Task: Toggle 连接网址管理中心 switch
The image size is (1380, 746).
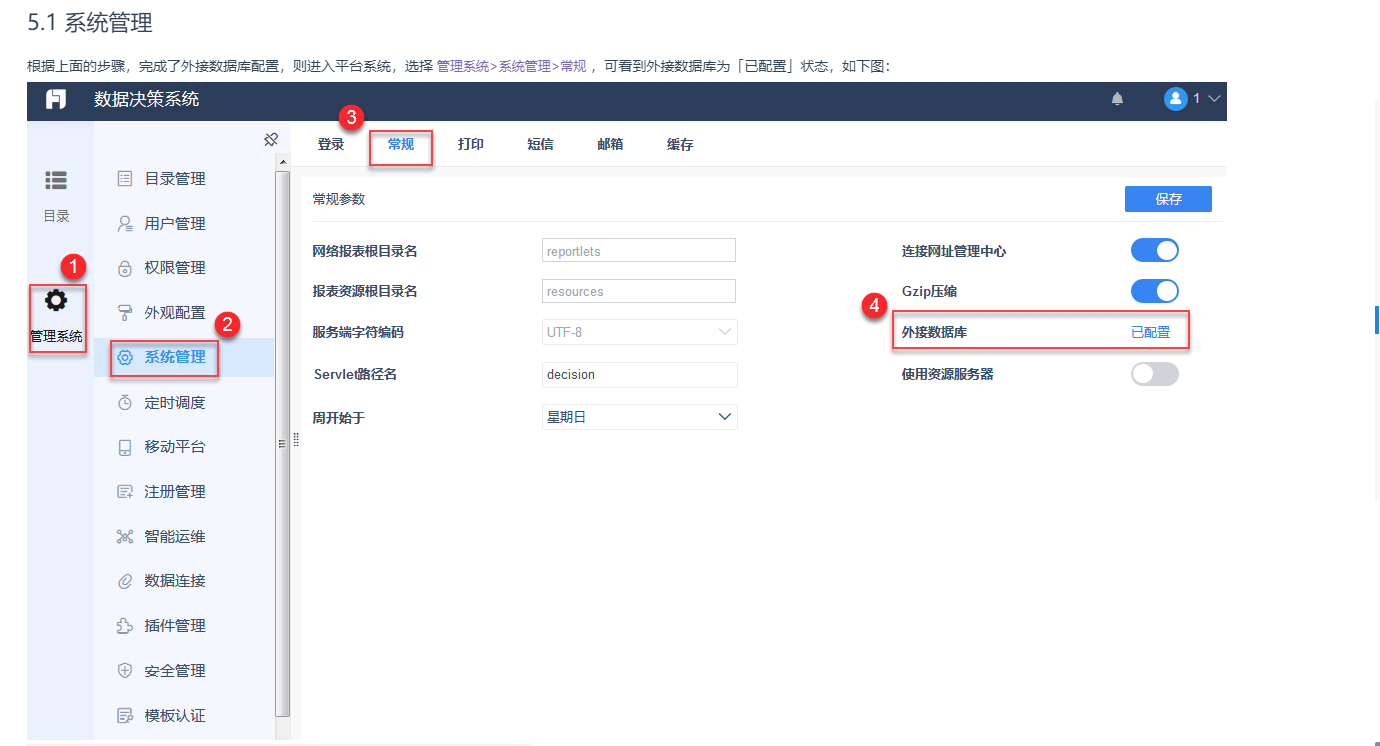Action: pyautogui.click(x=1155, y=250)
